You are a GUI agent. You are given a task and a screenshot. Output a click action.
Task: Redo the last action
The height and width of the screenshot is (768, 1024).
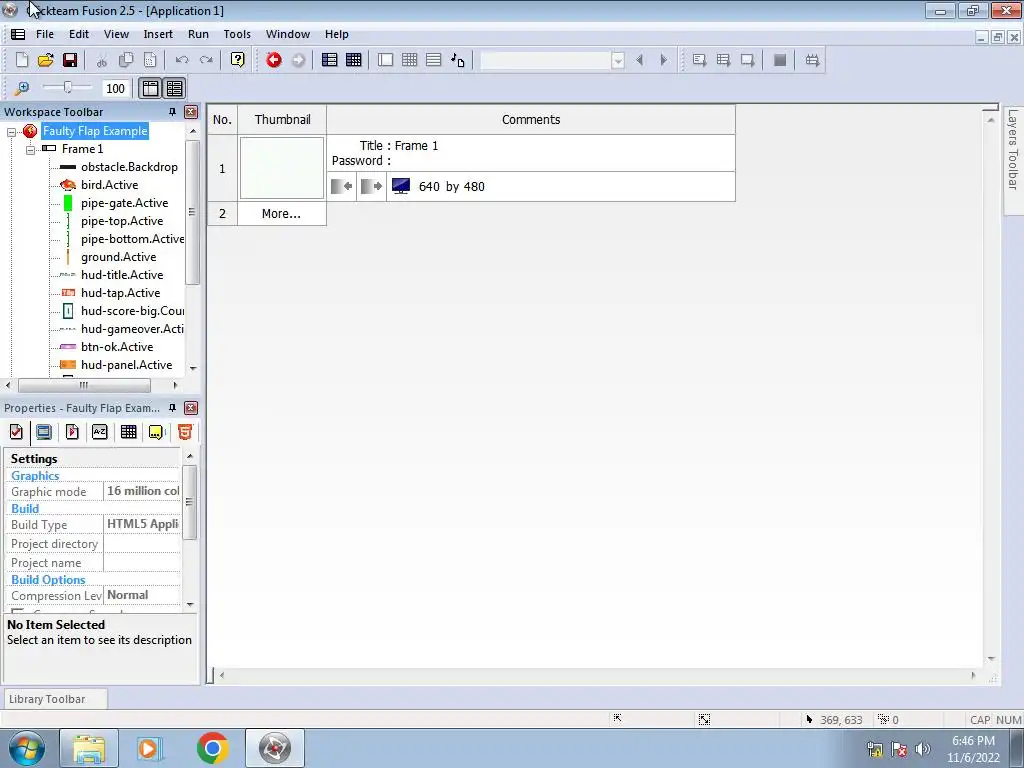(206, 60)
